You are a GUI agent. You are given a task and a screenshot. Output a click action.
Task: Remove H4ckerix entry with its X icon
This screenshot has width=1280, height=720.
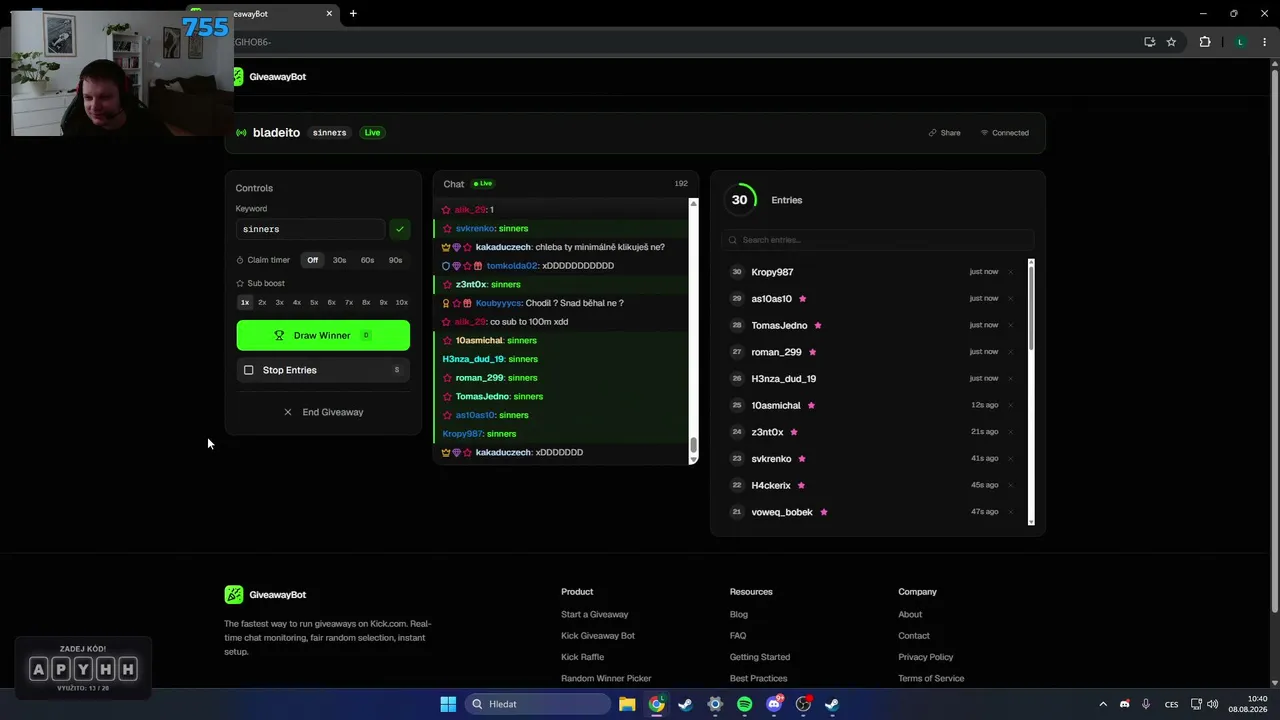tap(1010, 485)
